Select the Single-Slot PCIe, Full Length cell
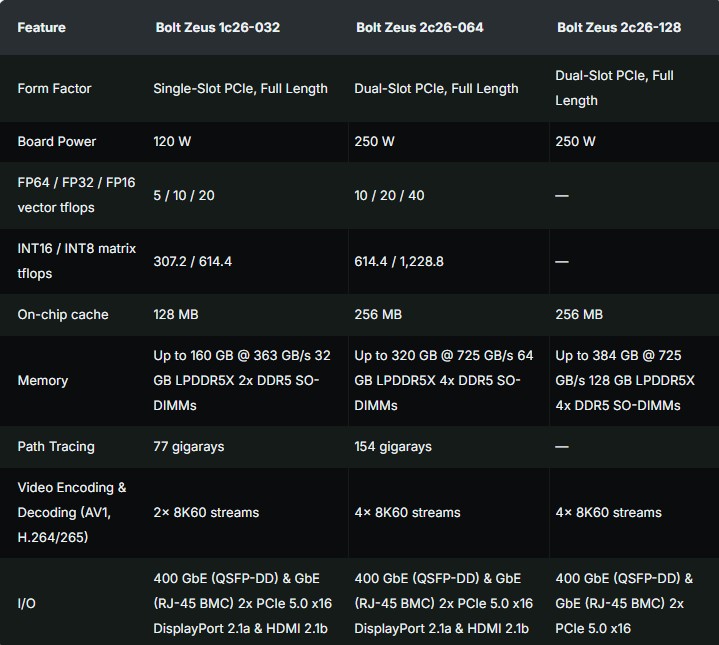This screenshot has height=645, width=719. (240, 88)
